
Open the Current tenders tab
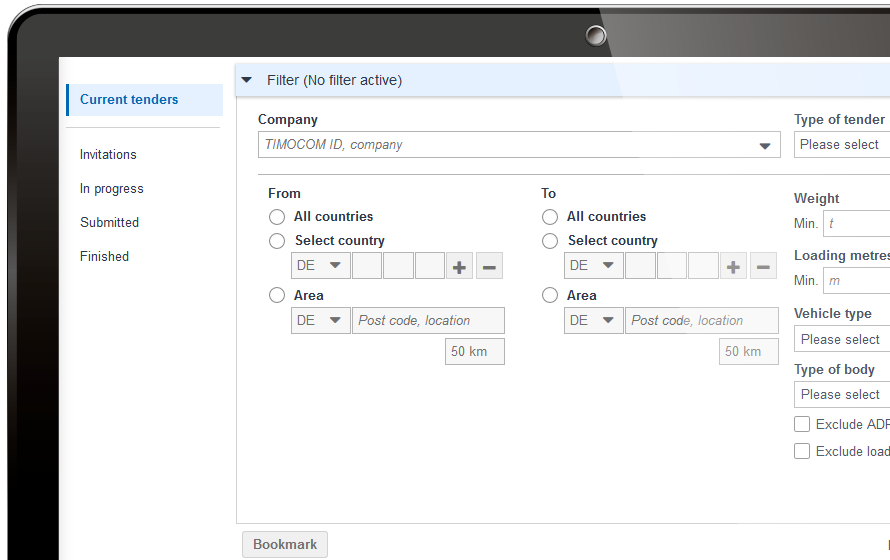coord(129,100)
